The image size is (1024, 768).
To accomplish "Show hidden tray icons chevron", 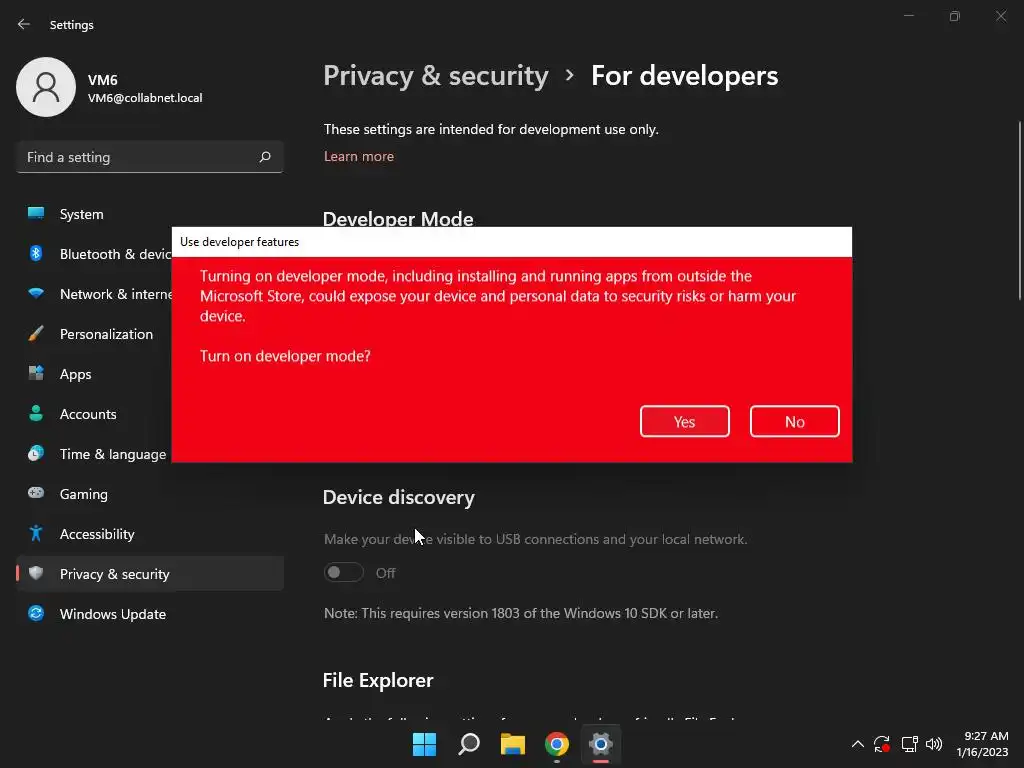I will [x=857, y=744].
